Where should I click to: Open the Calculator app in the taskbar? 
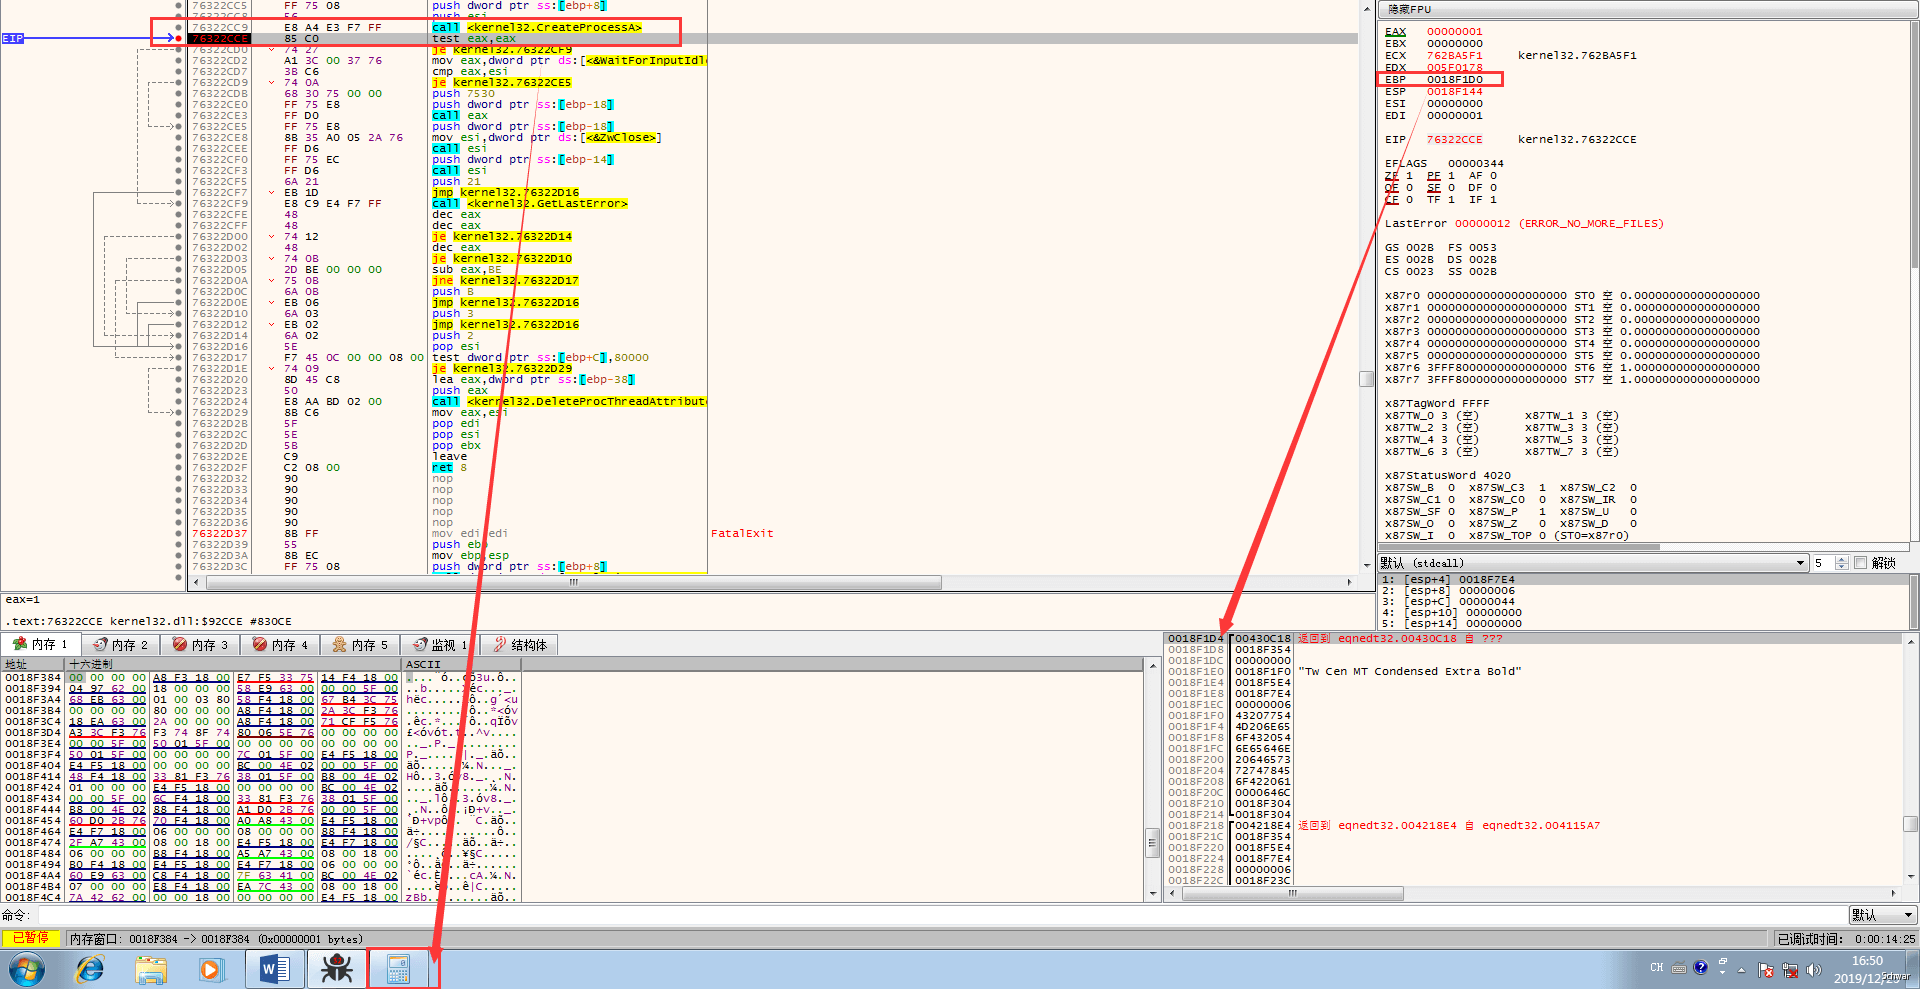tap(398, 969)
